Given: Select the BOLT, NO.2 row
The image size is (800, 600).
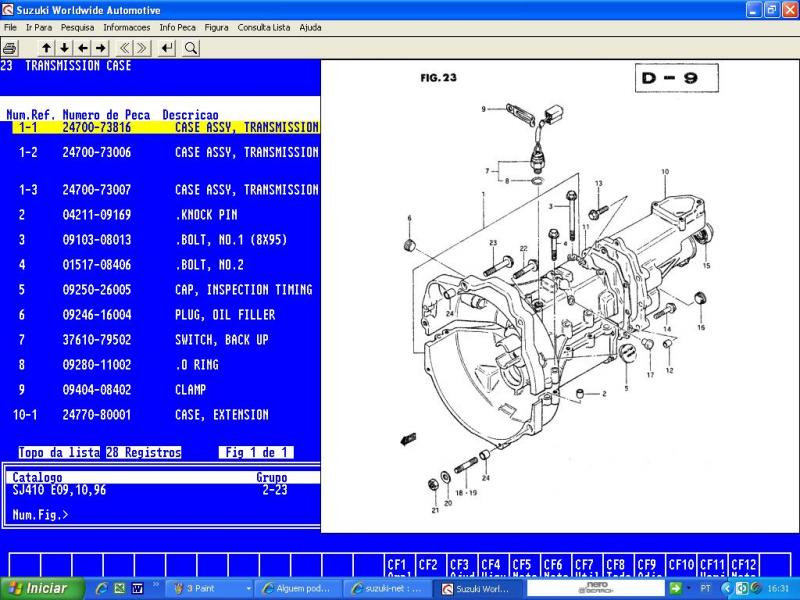Looking at the screenshot, I should pos(166,265).
